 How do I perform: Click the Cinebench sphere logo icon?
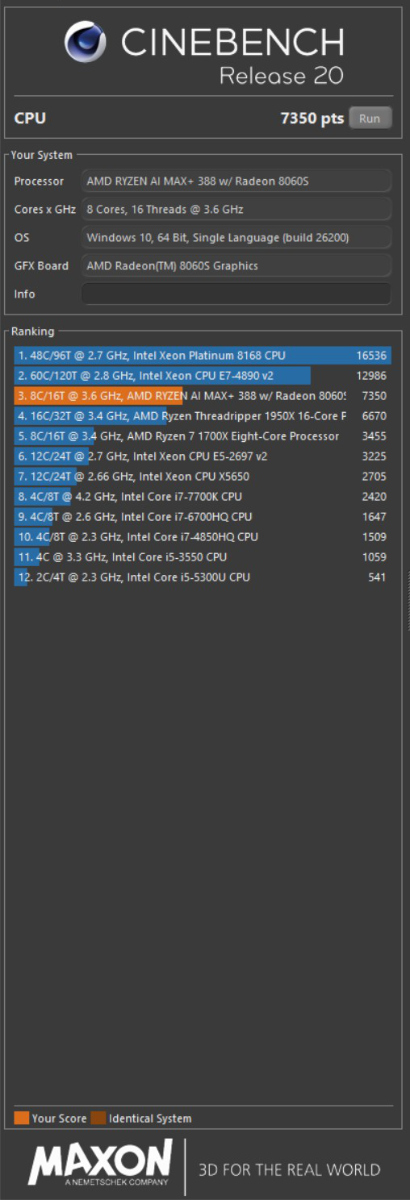87,42
